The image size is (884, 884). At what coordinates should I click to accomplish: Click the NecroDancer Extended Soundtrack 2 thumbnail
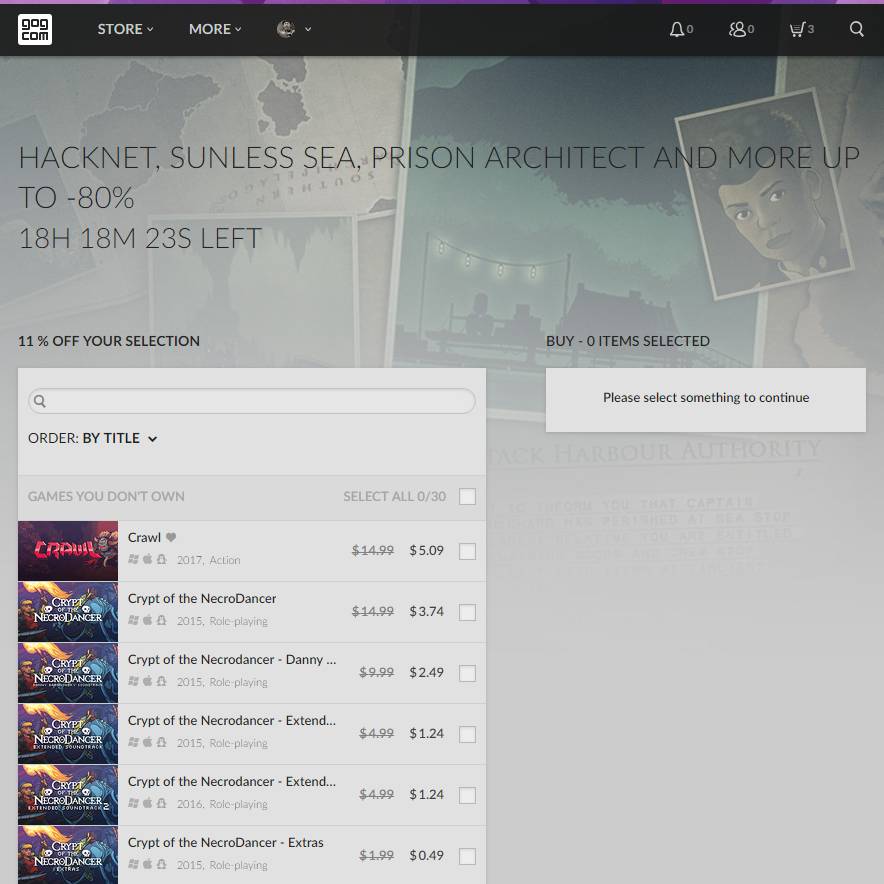[x=68, y=795]
